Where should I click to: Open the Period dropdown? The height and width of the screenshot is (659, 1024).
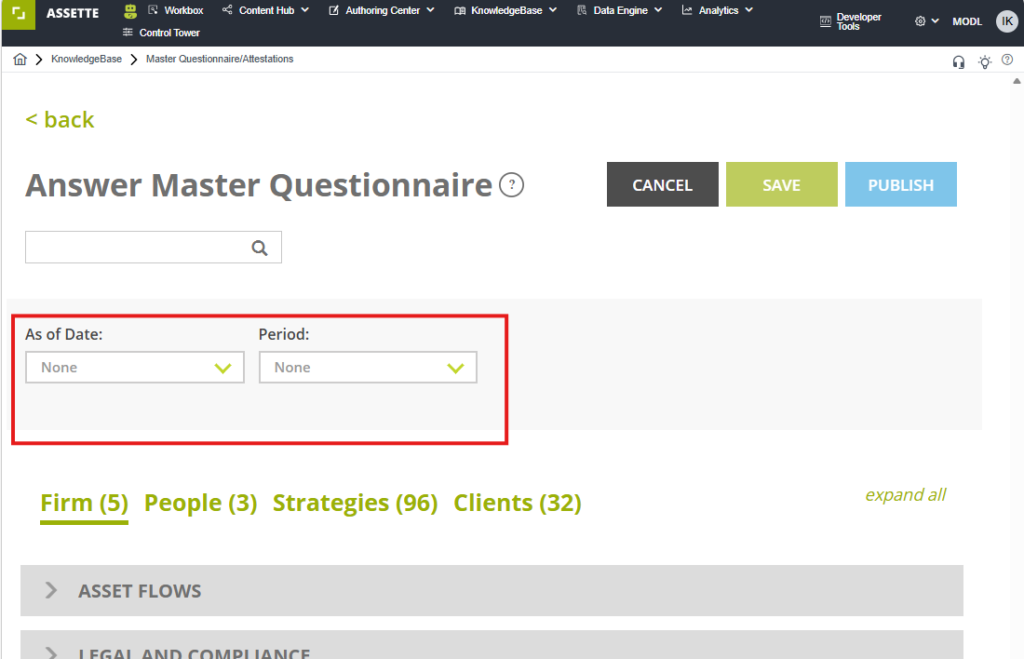coord(367,368)
